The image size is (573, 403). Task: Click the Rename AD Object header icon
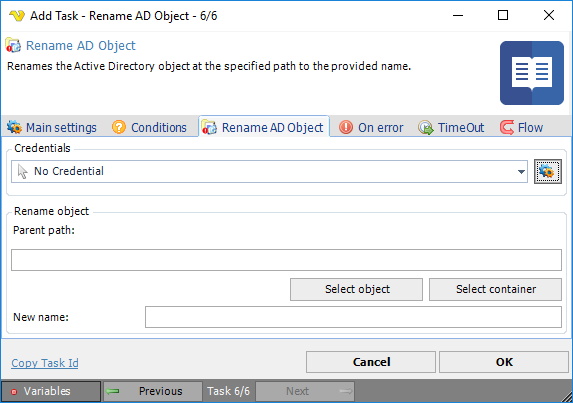pos(13,46)
